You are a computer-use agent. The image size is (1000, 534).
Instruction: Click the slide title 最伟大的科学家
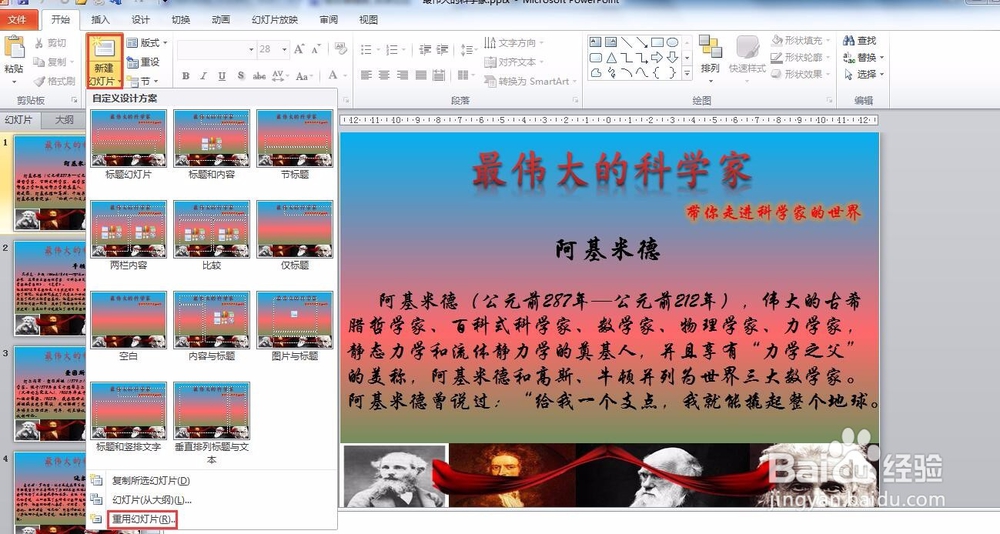click(x=611, y=171)
